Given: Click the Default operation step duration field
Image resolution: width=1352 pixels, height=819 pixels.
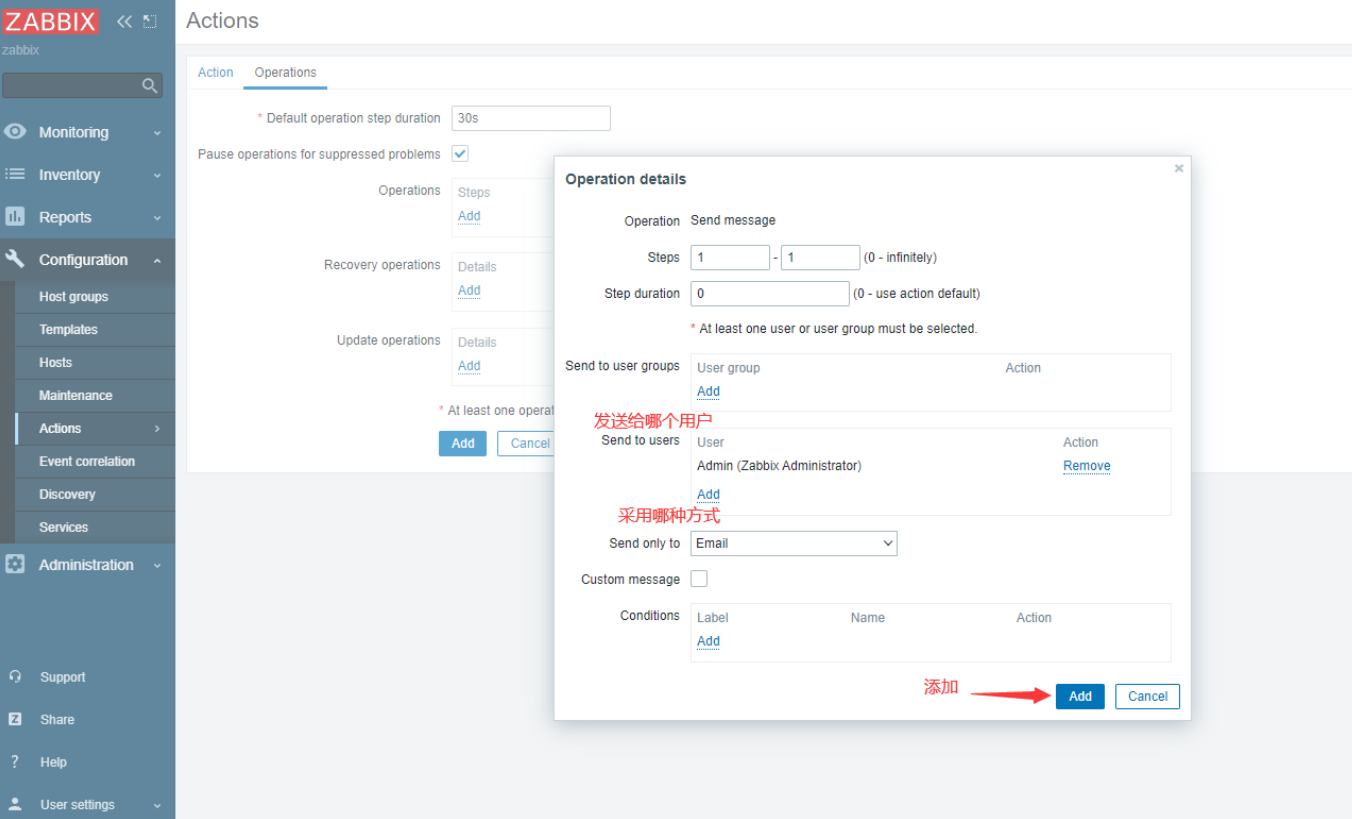Looking at the screenshot, I should click(531, 118).
